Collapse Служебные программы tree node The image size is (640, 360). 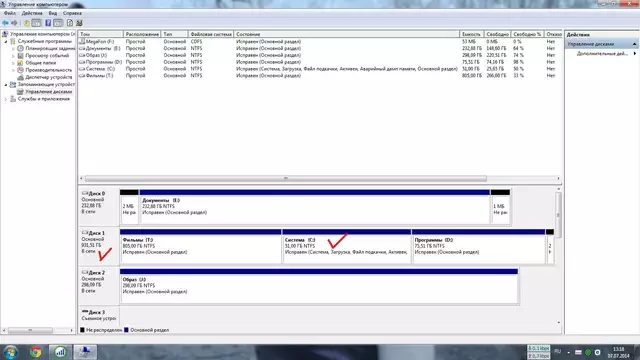pyautogui.click(x=6, y=41)
